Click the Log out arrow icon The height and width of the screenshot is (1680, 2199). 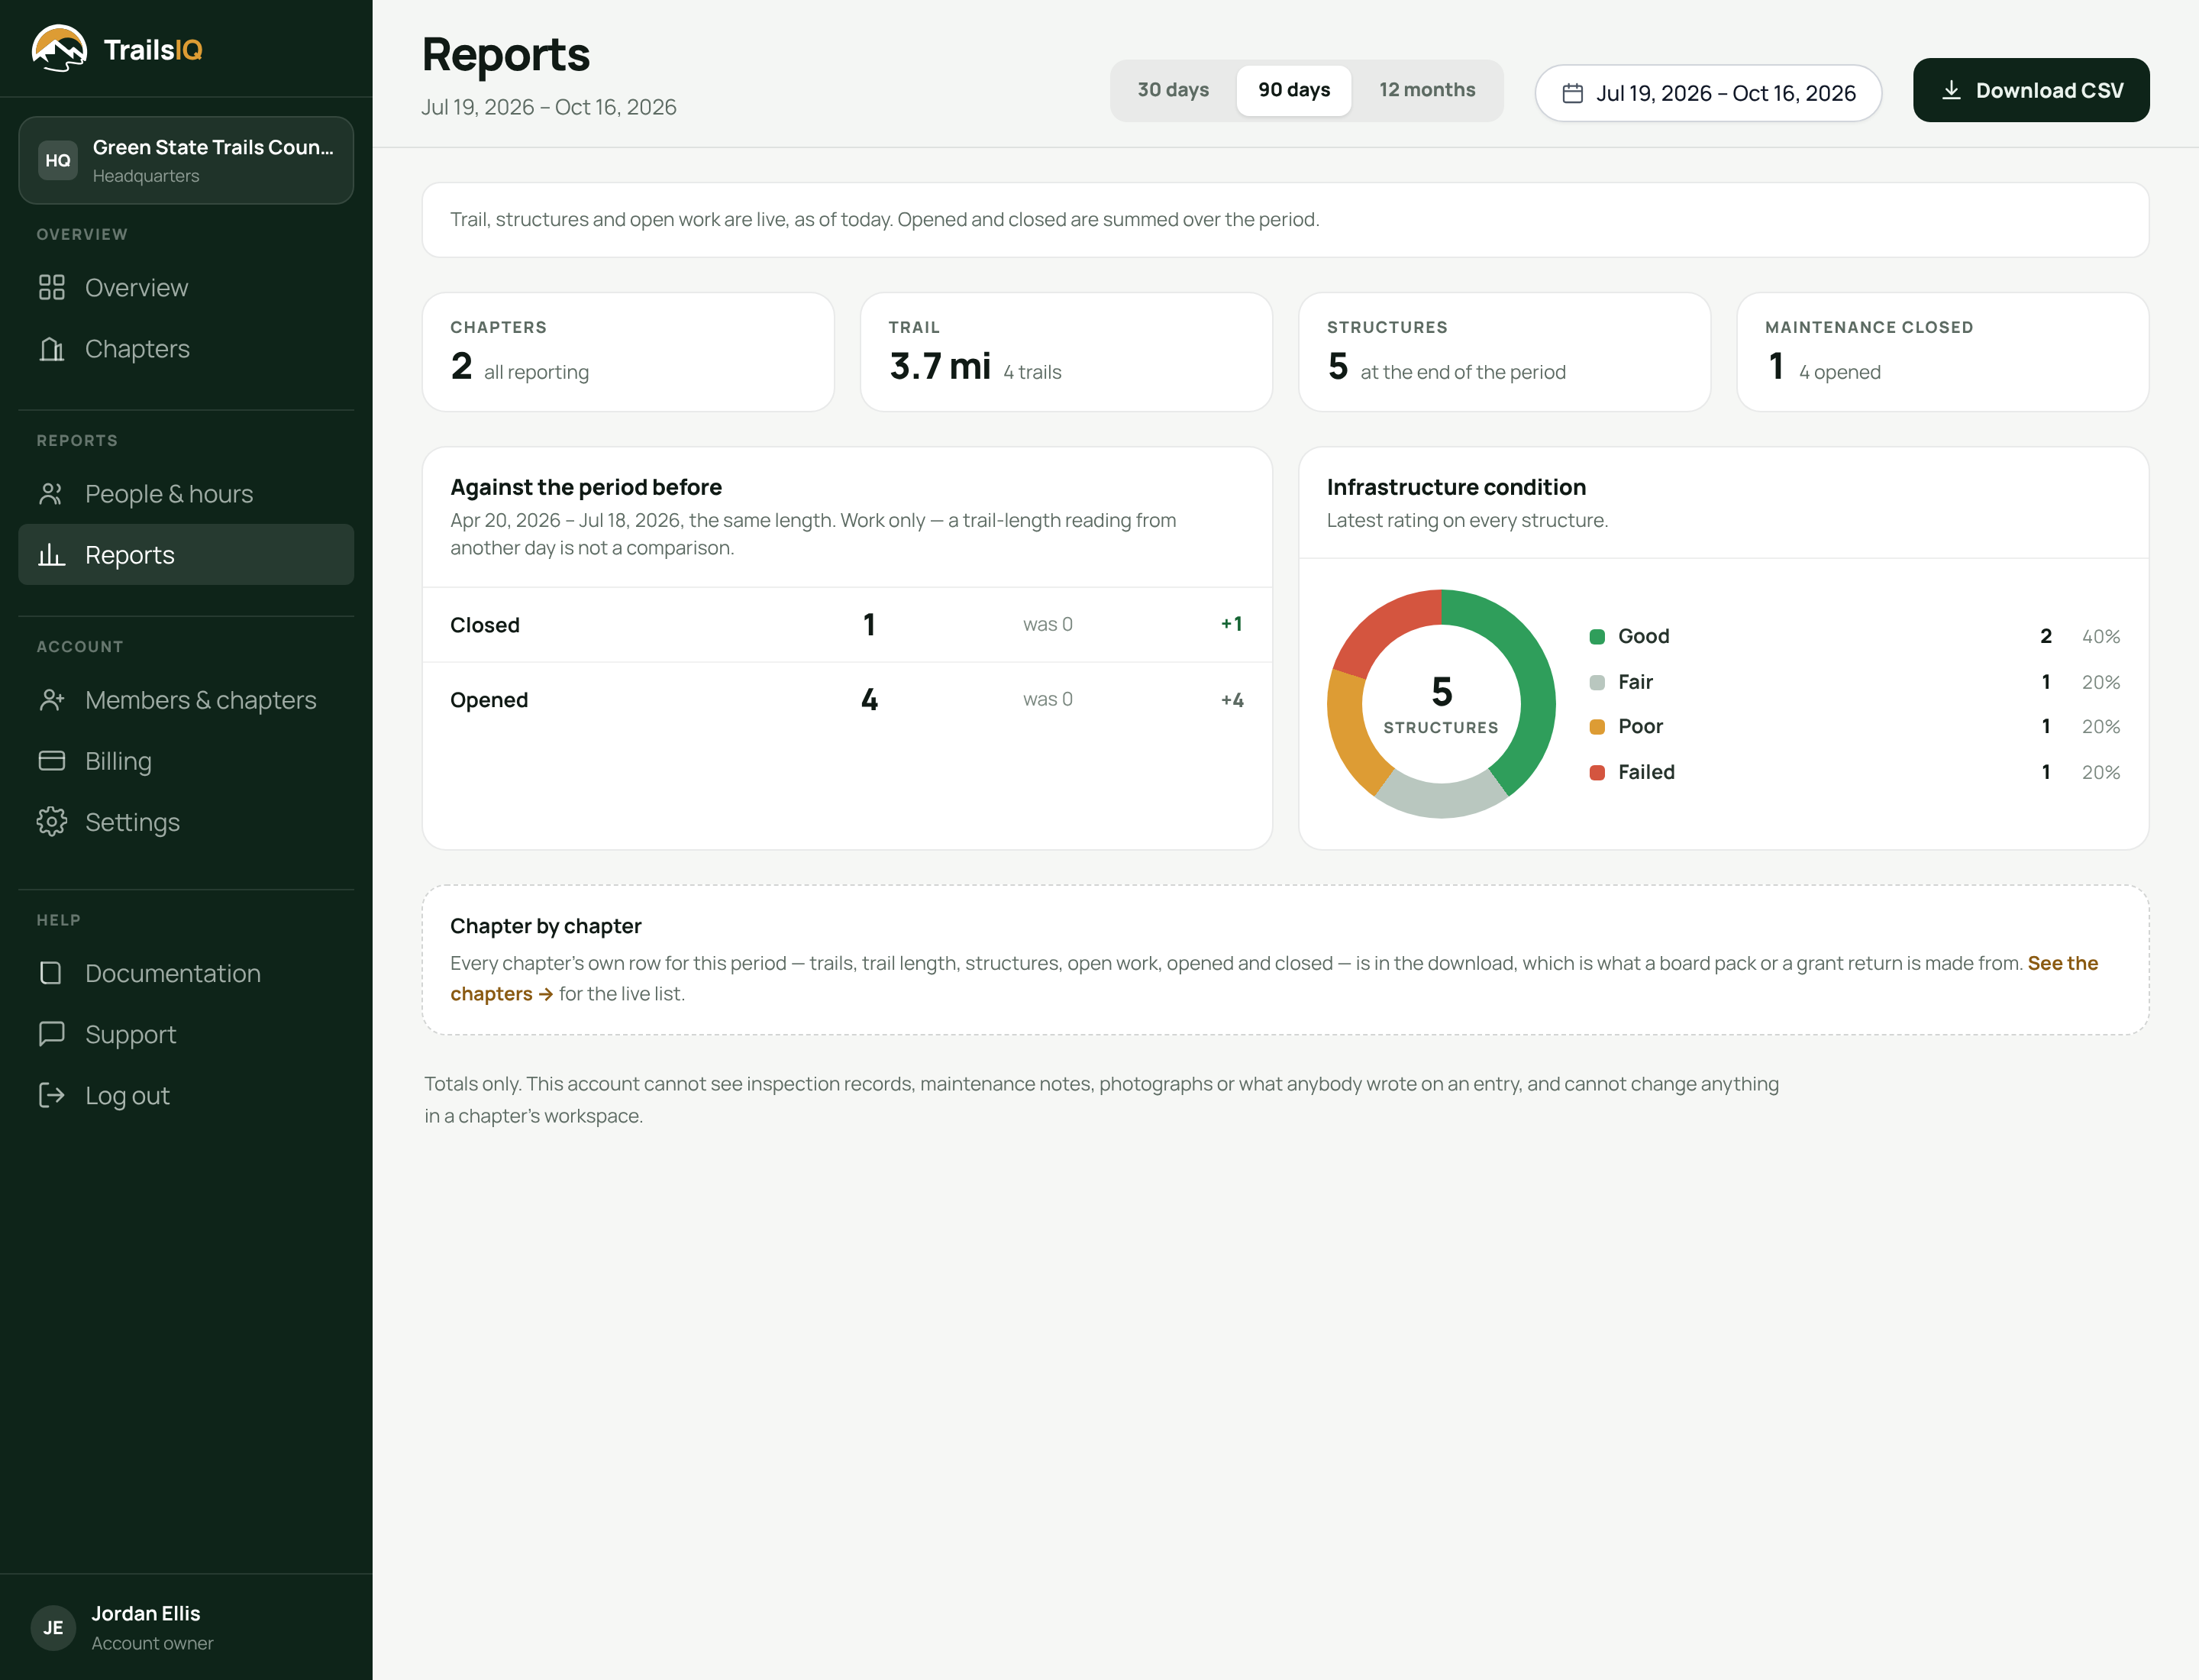(52, 1095)
